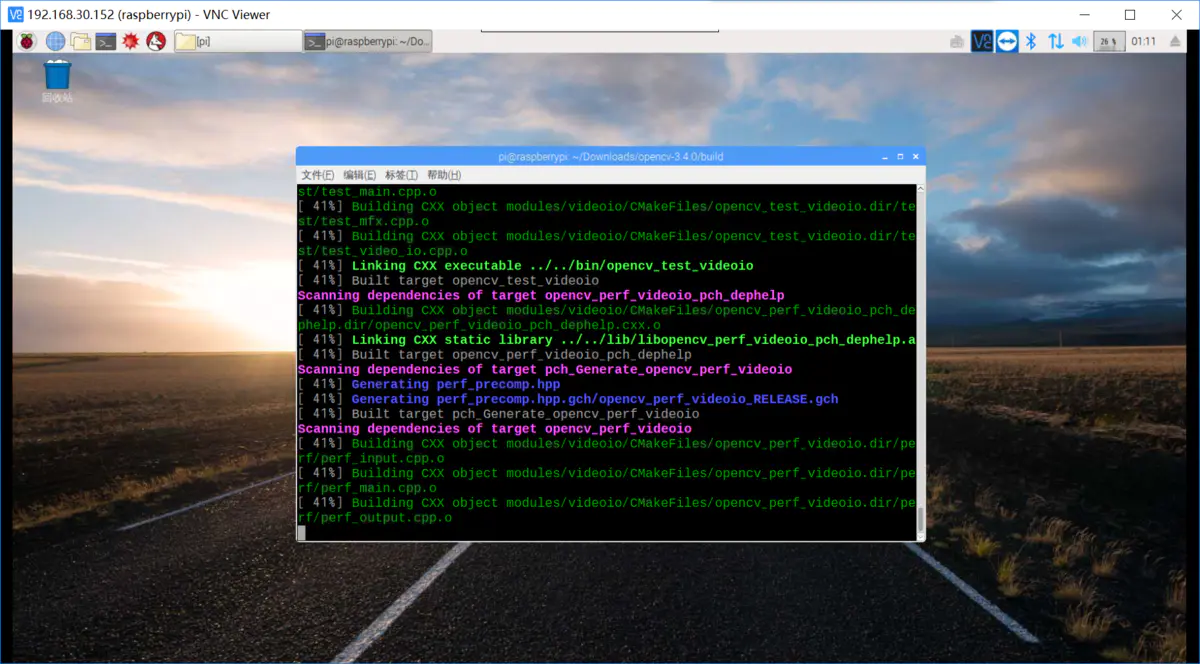
Task: Open the volume speaker control
Action: point(1080,41)
